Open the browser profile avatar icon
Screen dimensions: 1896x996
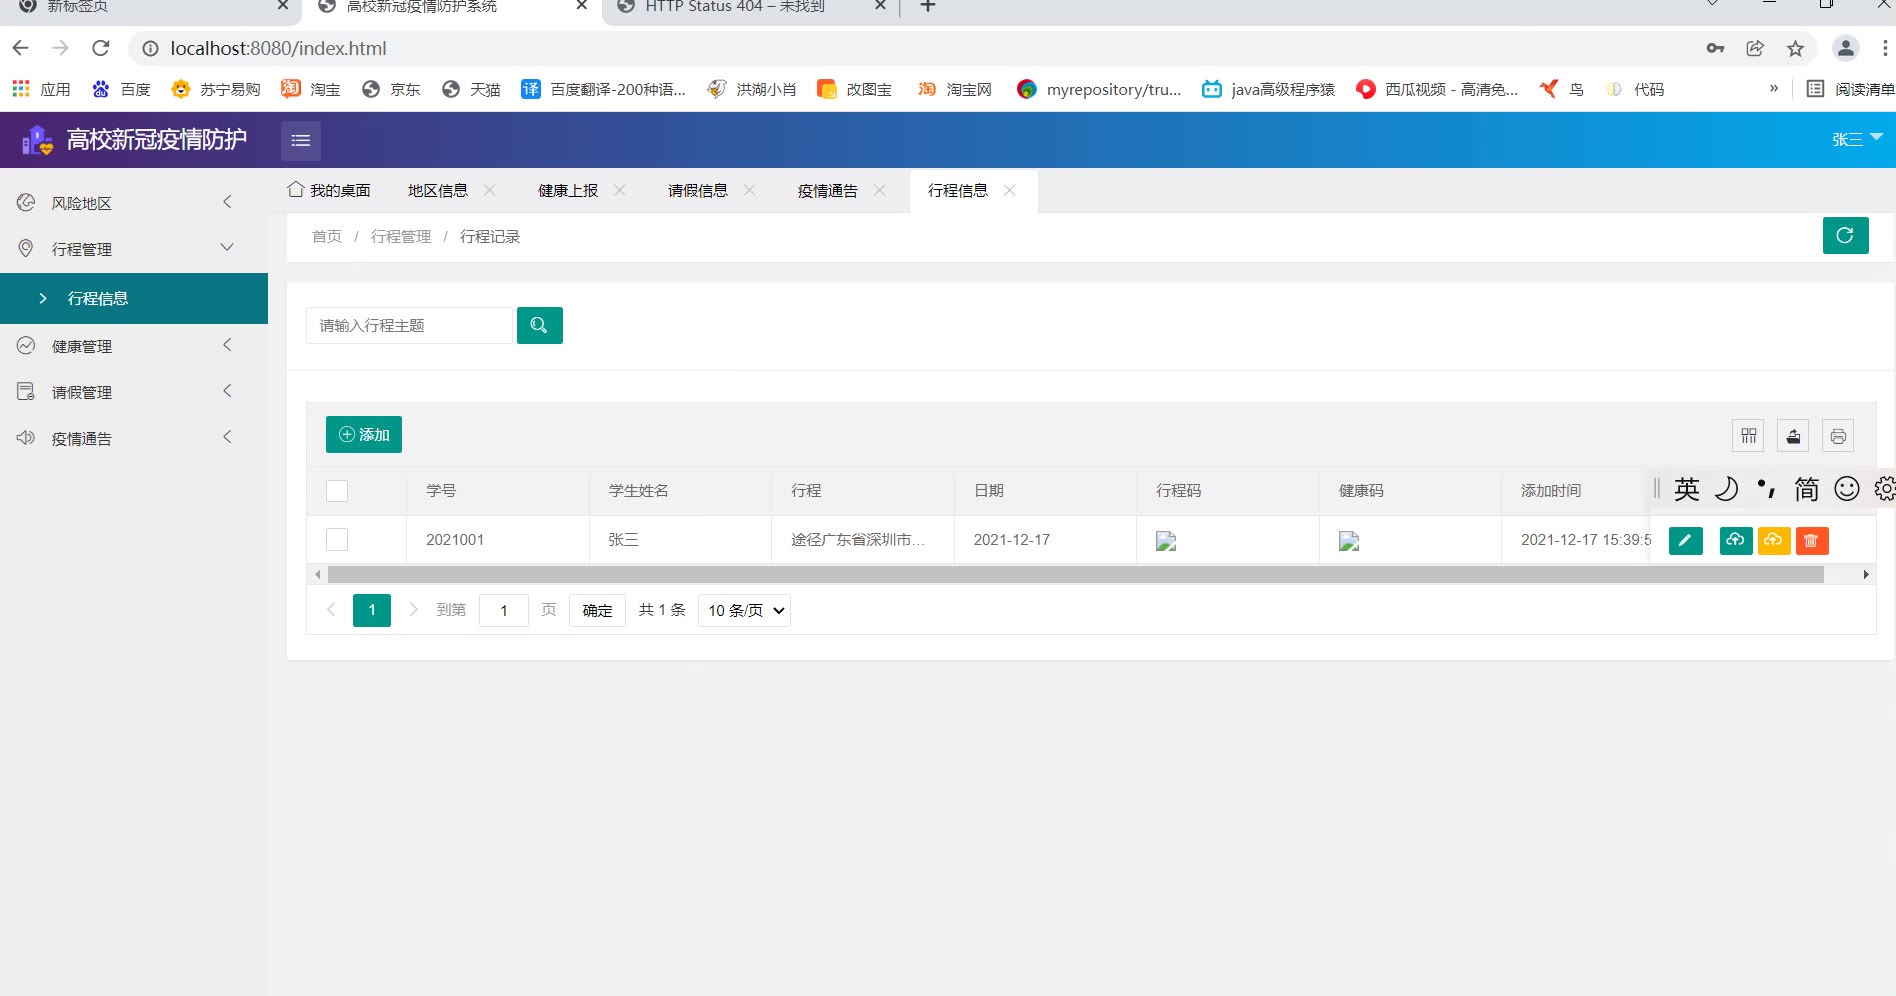coord(1845,48)
